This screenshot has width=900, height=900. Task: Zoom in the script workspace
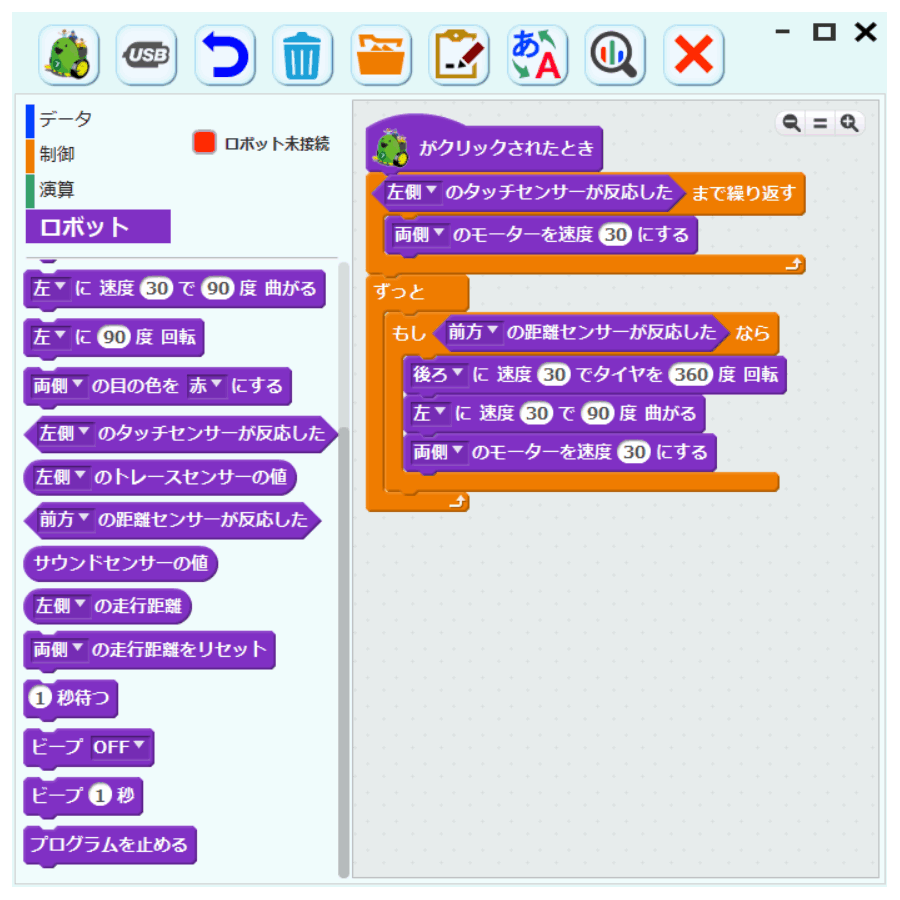click(849, 123)
